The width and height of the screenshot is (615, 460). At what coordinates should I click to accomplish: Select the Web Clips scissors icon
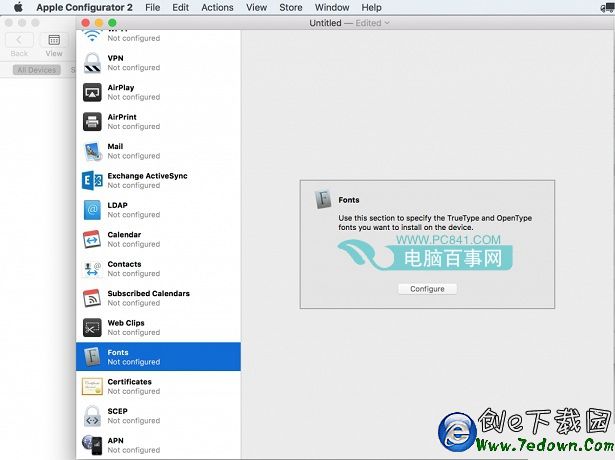92,328
